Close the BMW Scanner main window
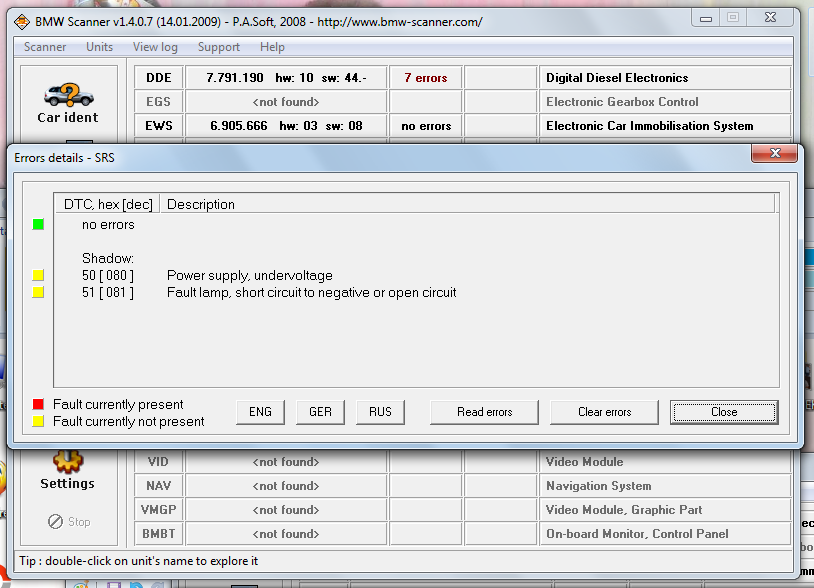Image resolution: width=814 pixels, height=588 pixels. [x=770, y=18]
